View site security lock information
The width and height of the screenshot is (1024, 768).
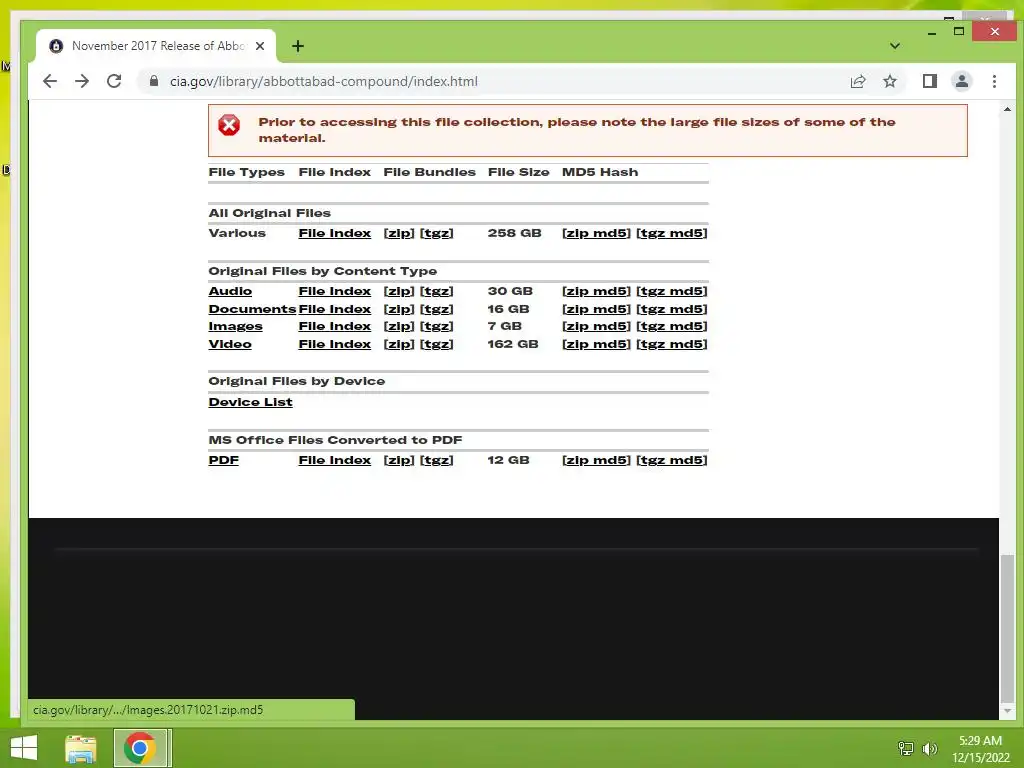(154, 81)
